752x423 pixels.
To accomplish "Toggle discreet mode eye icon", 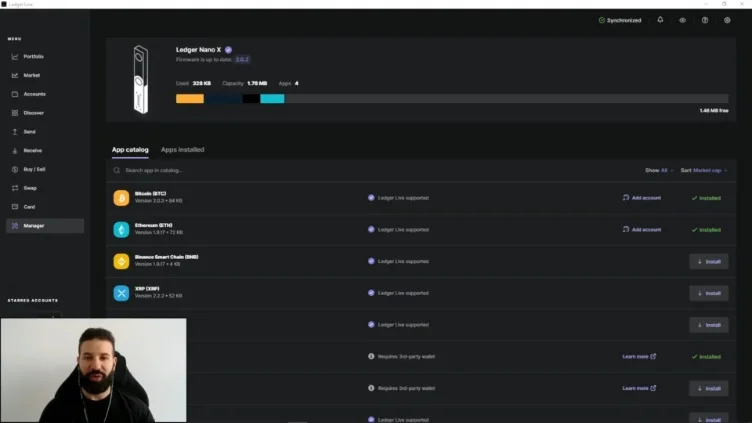I will (x=682, y=20).
